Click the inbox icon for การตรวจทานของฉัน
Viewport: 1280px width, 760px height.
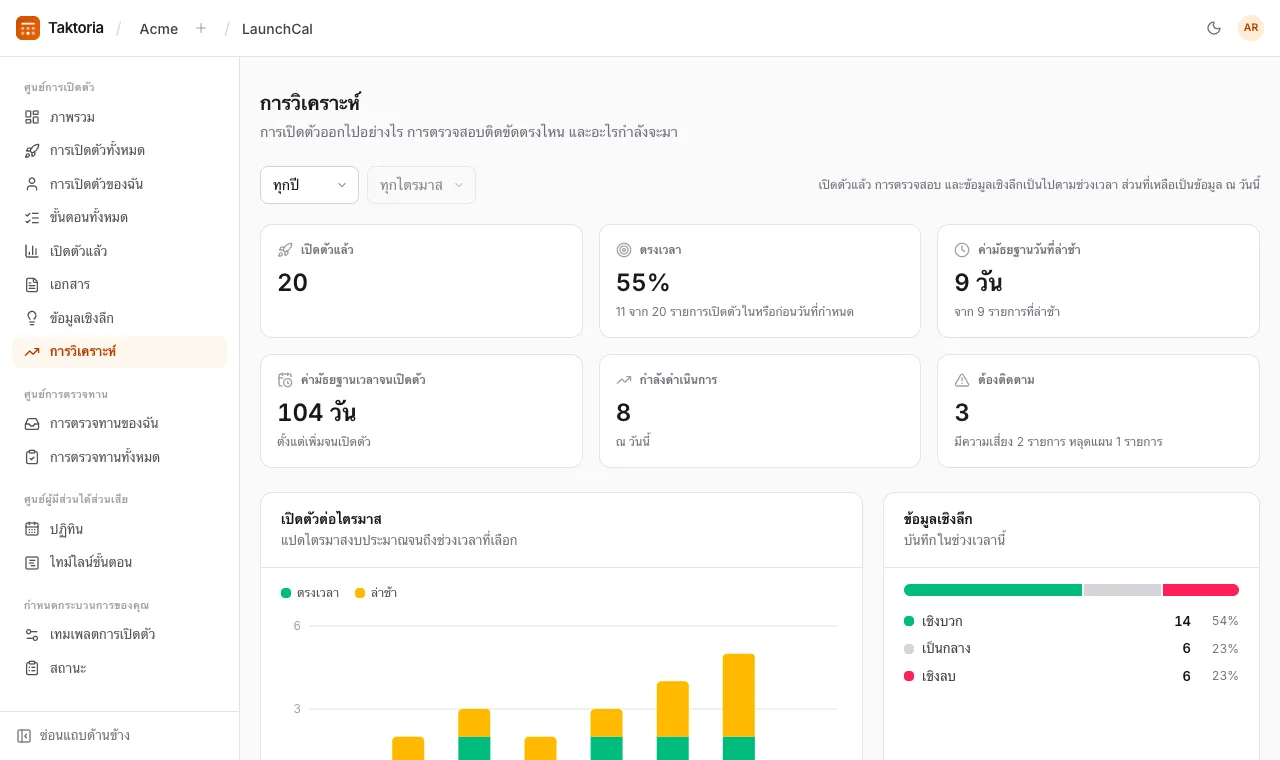tap(32, 424)
